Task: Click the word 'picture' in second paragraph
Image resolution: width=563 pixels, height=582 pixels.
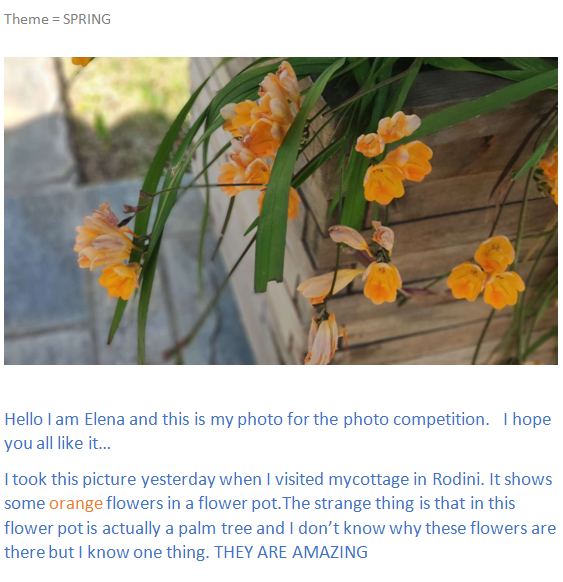Action: 109,480
